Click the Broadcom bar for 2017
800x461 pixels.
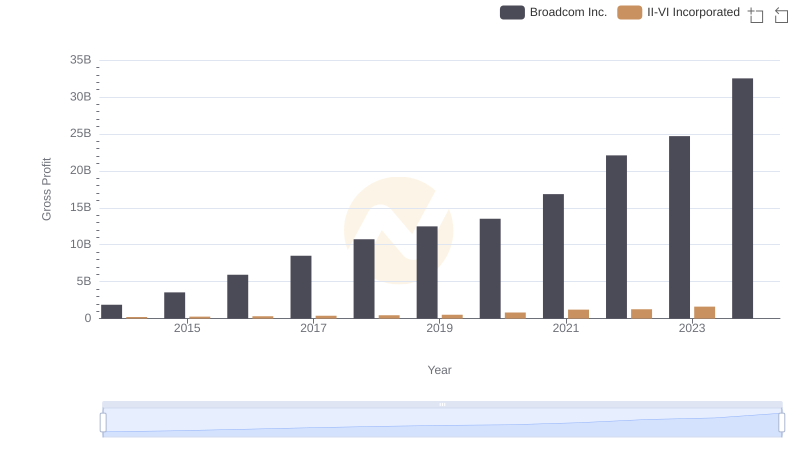(301, 287)
